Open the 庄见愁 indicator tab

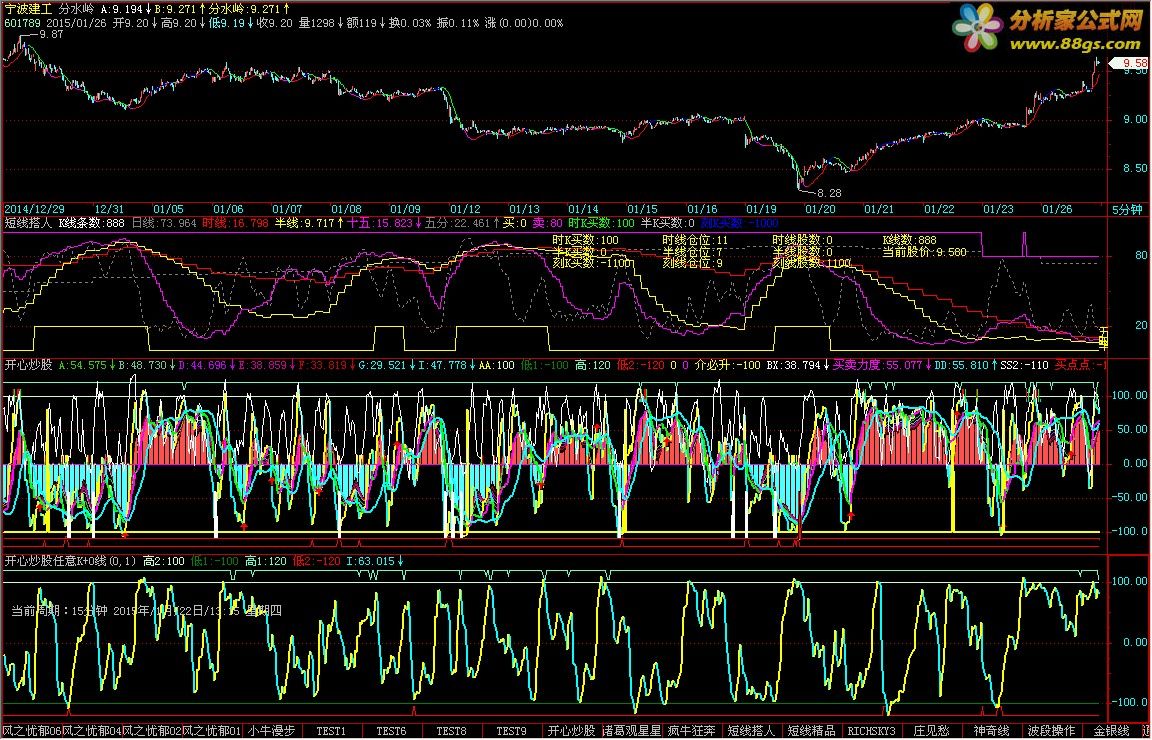(x=932, y=731)
